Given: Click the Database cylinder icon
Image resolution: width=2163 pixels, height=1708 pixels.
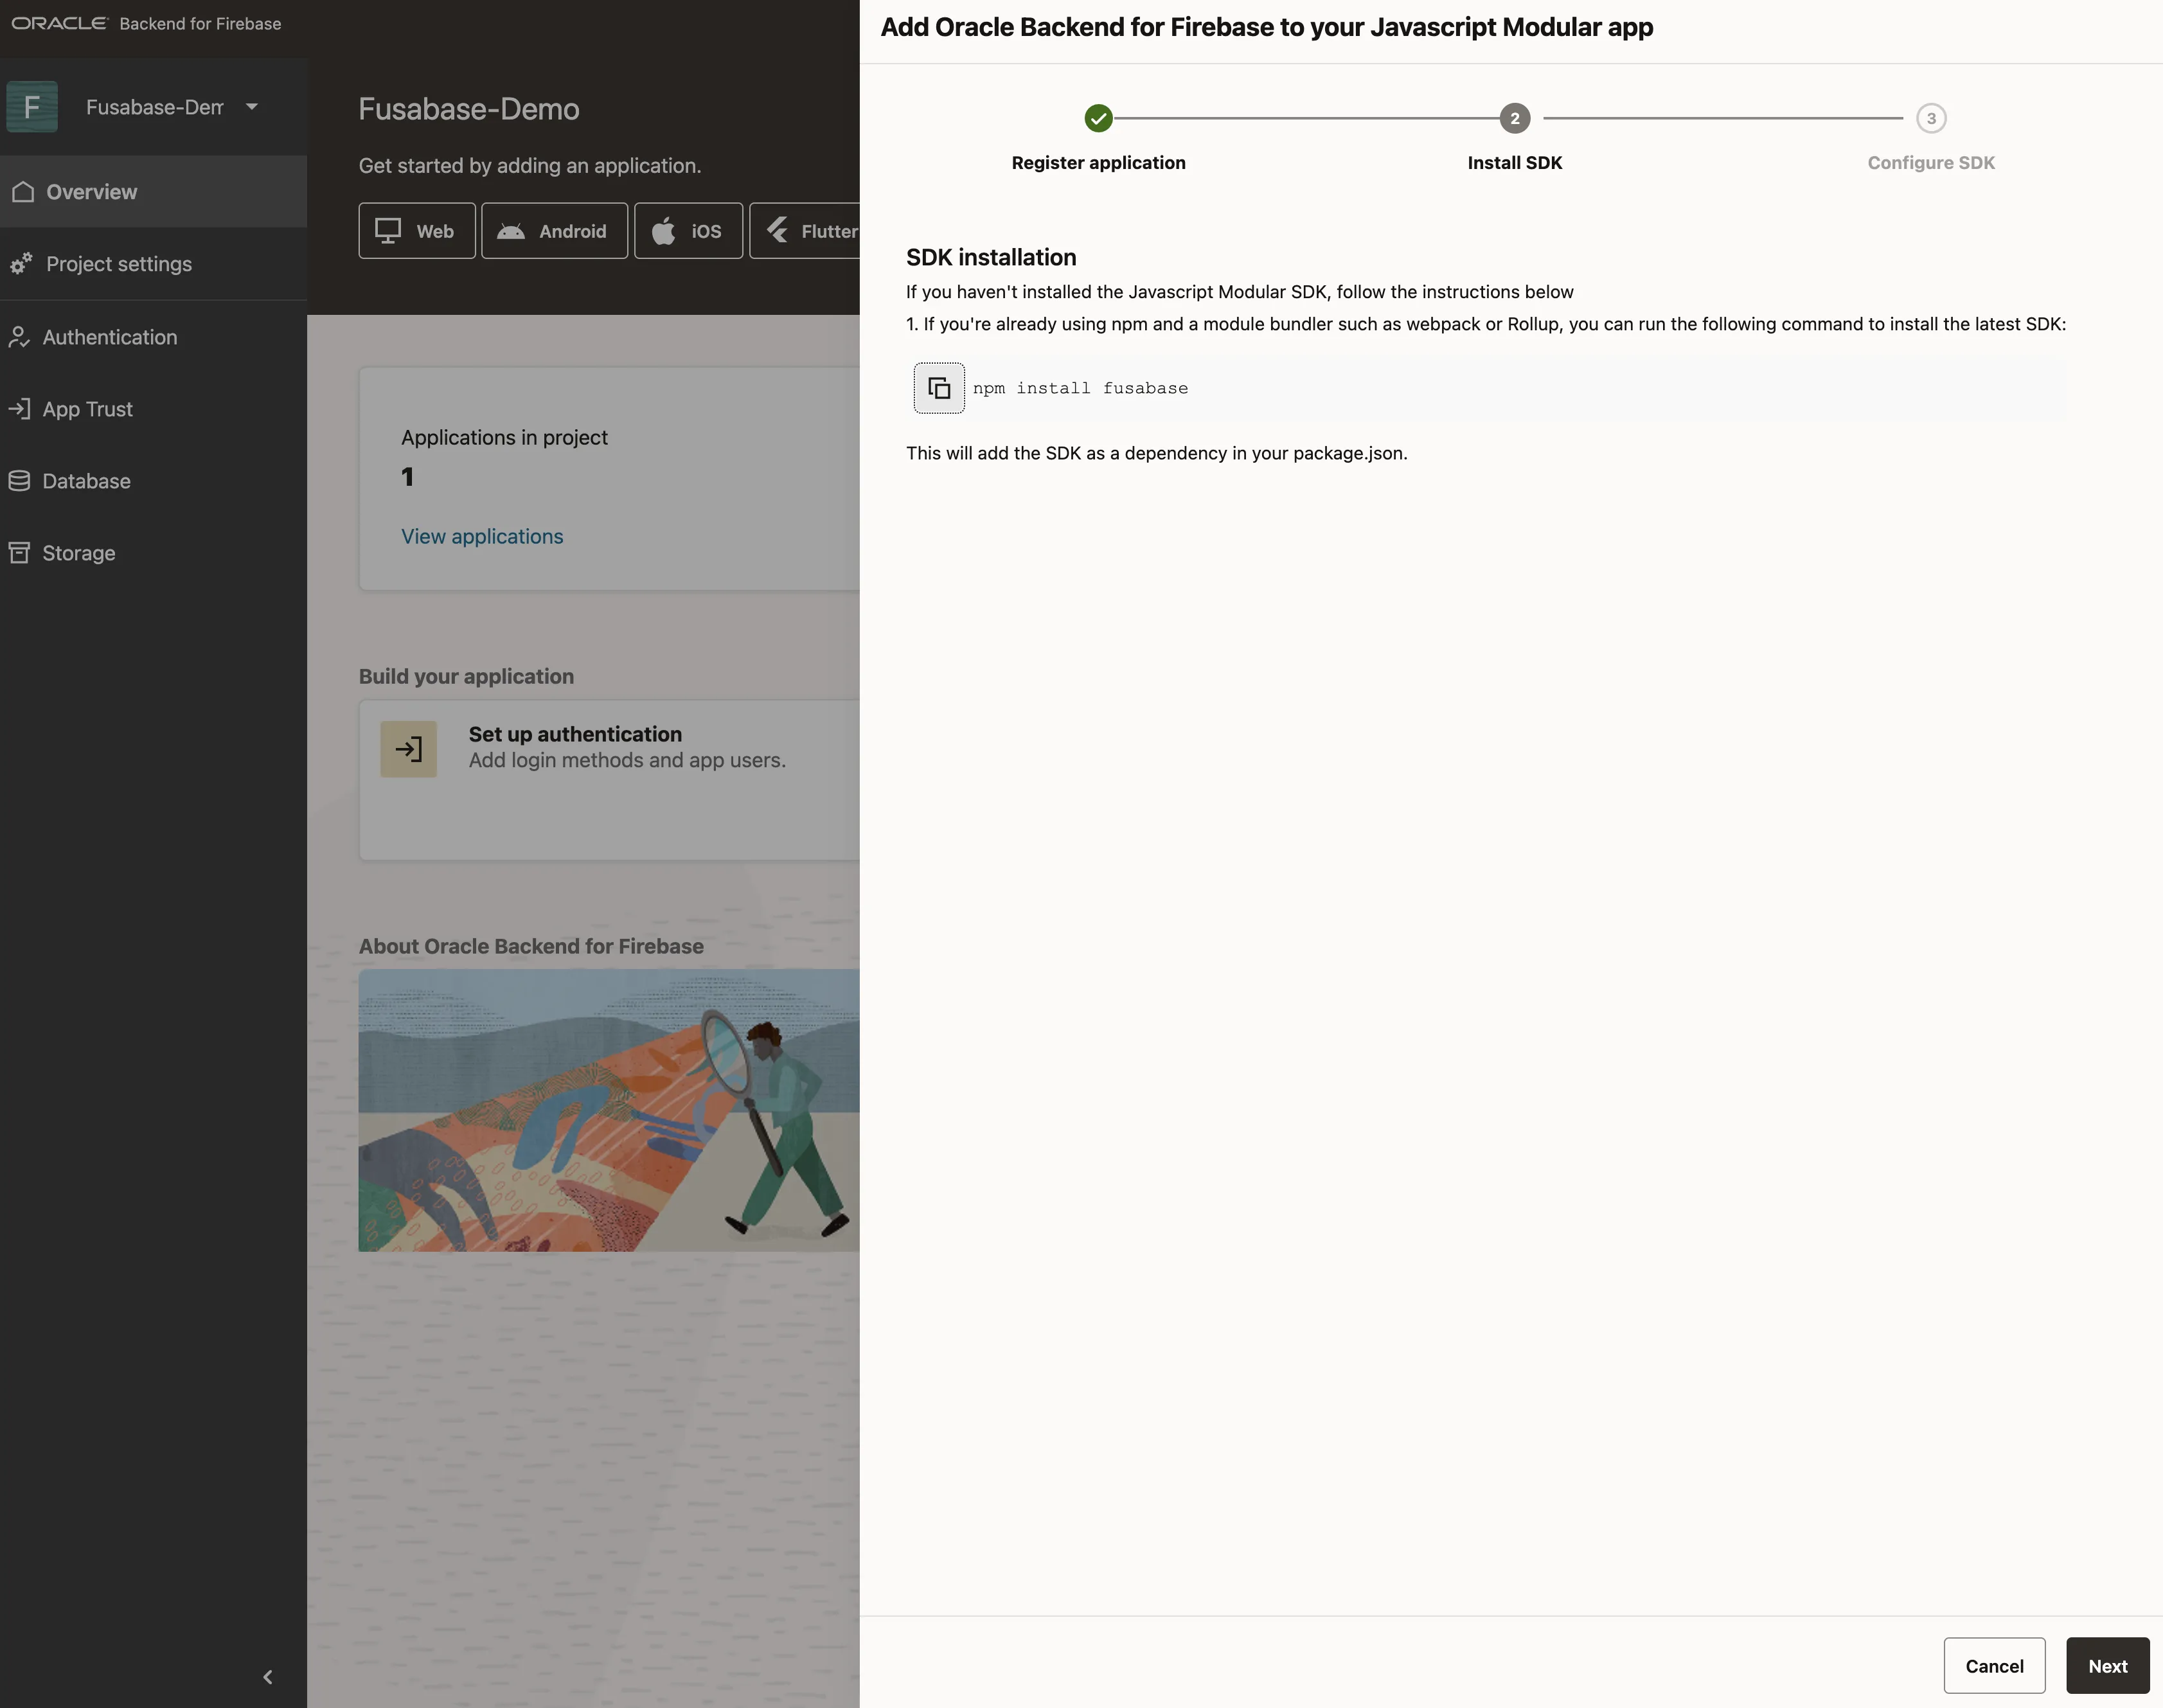Looking at the screenshot, I should (x=19, y=481).
